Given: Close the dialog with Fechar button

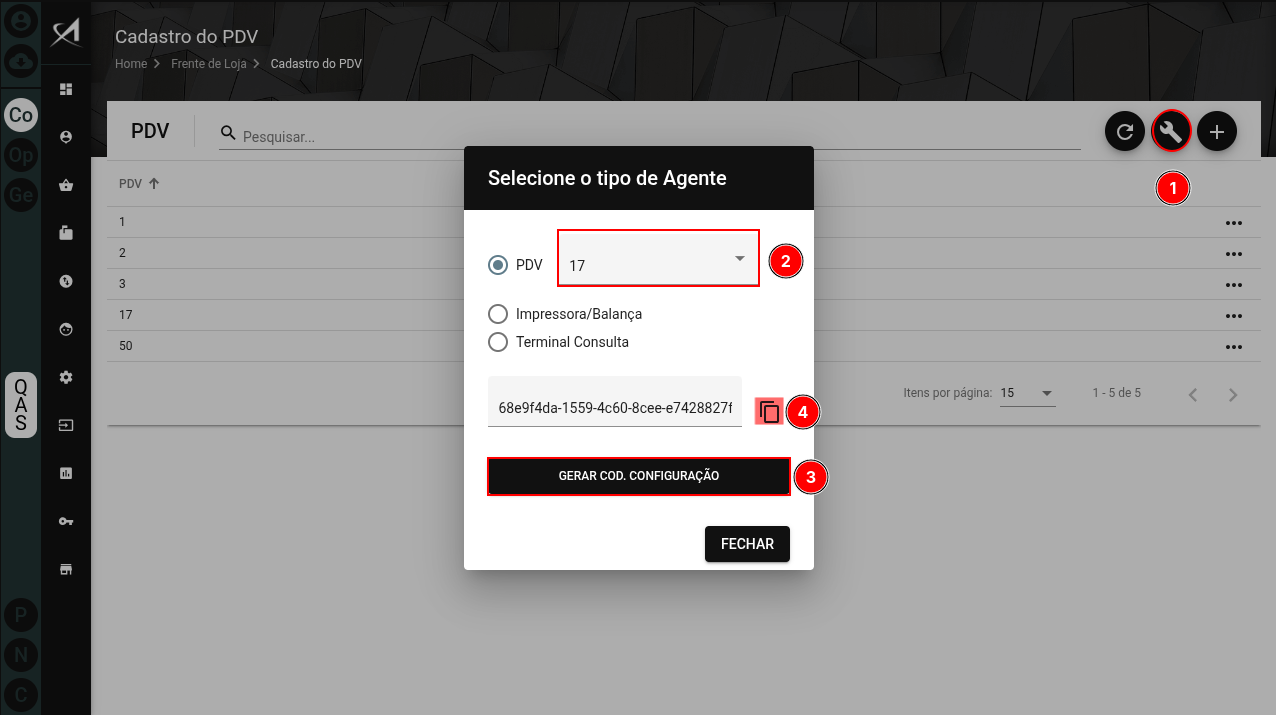Looking at the screenshot, I should (747, 544).
